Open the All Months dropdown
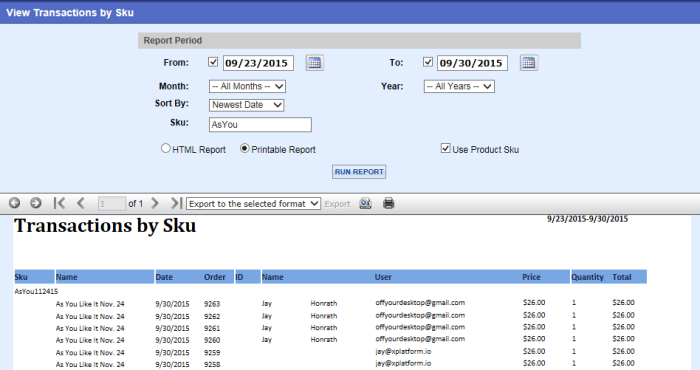The height and width of the screenshot is (370, 700). coord(247,86)
